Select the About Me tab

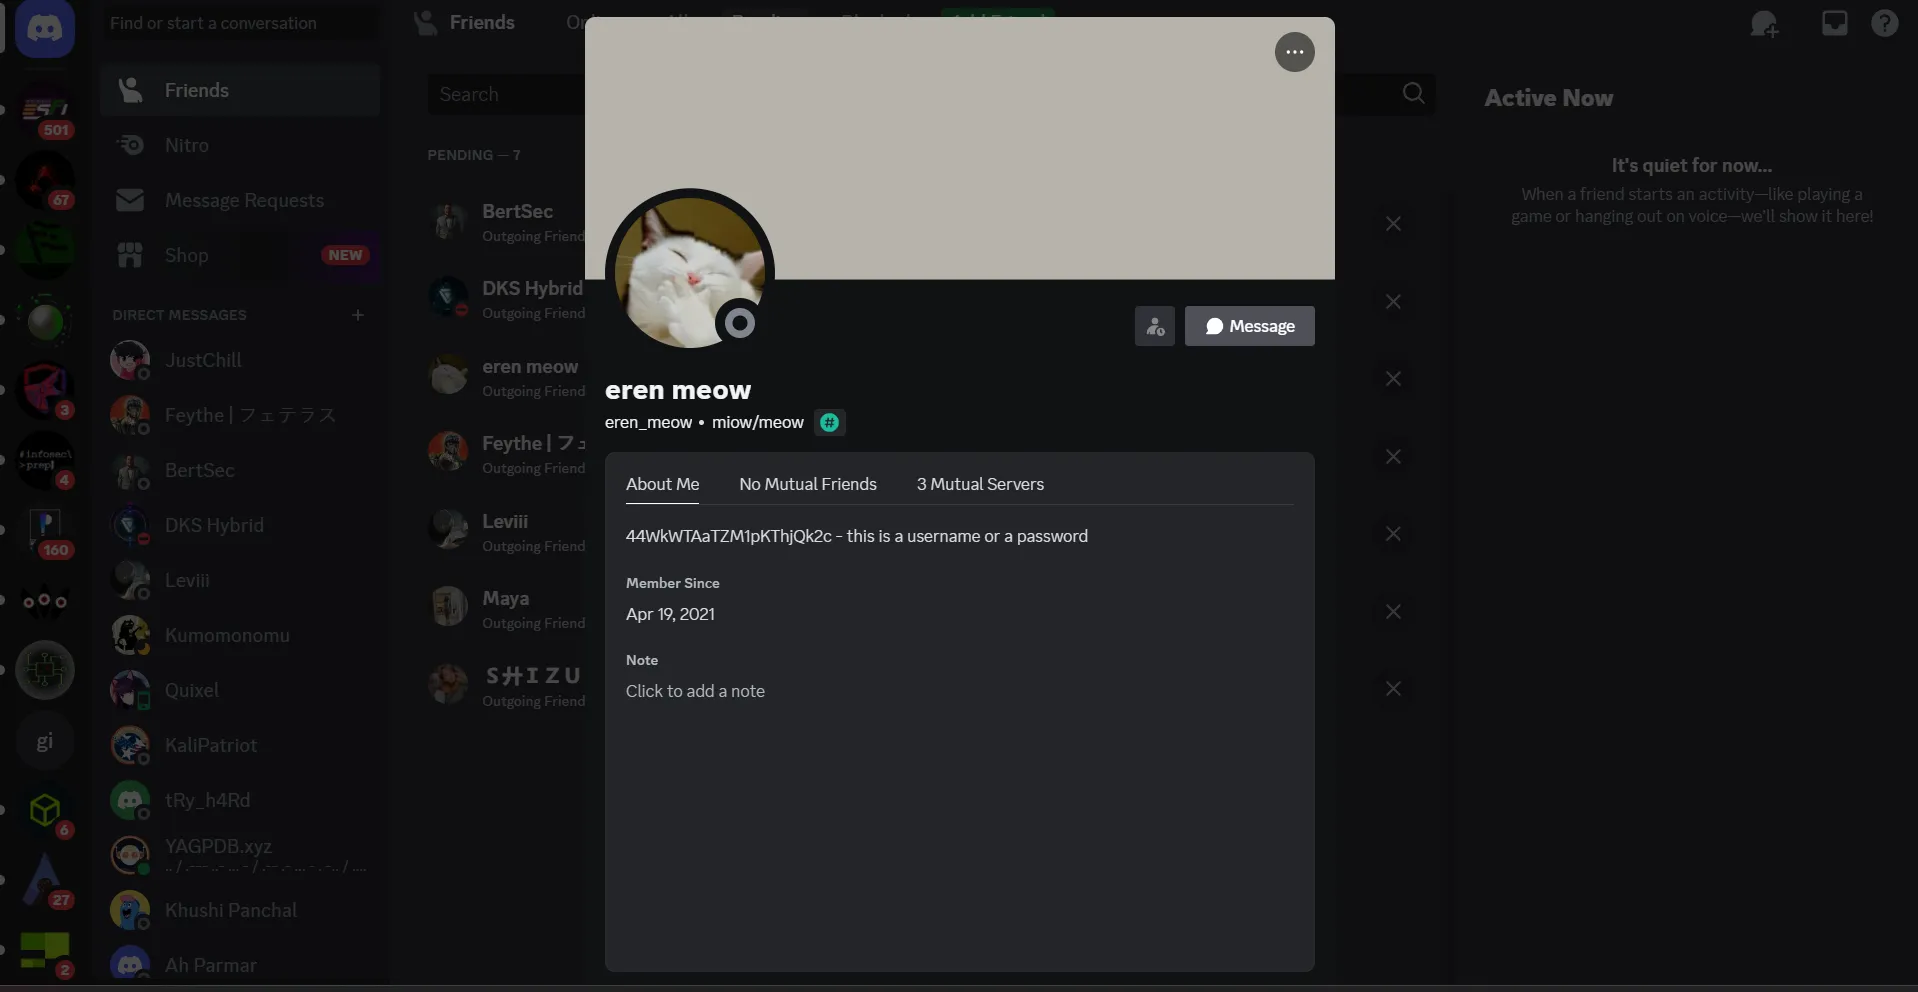click(662, 484)
